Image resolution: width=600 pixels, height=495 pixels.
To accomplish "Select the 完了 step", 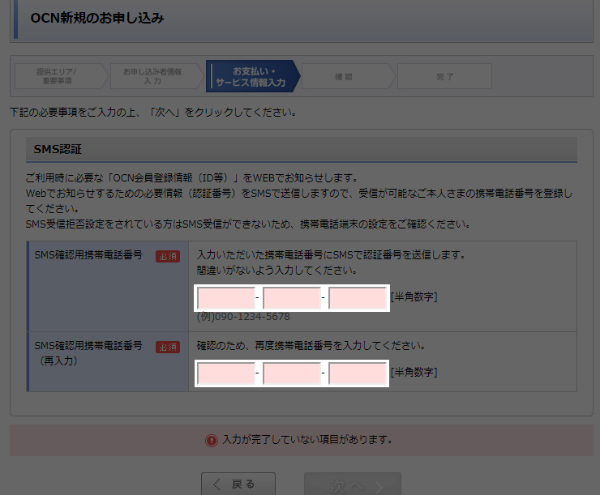I will (x=444, y=76).
